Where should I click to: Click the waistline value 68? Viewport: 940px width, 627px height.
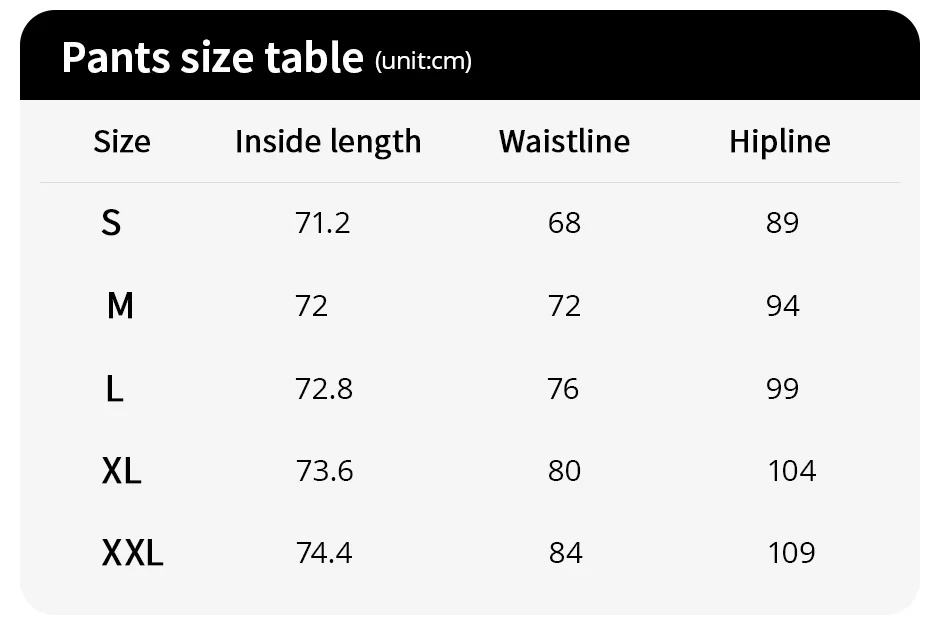(x=564, y=223)
